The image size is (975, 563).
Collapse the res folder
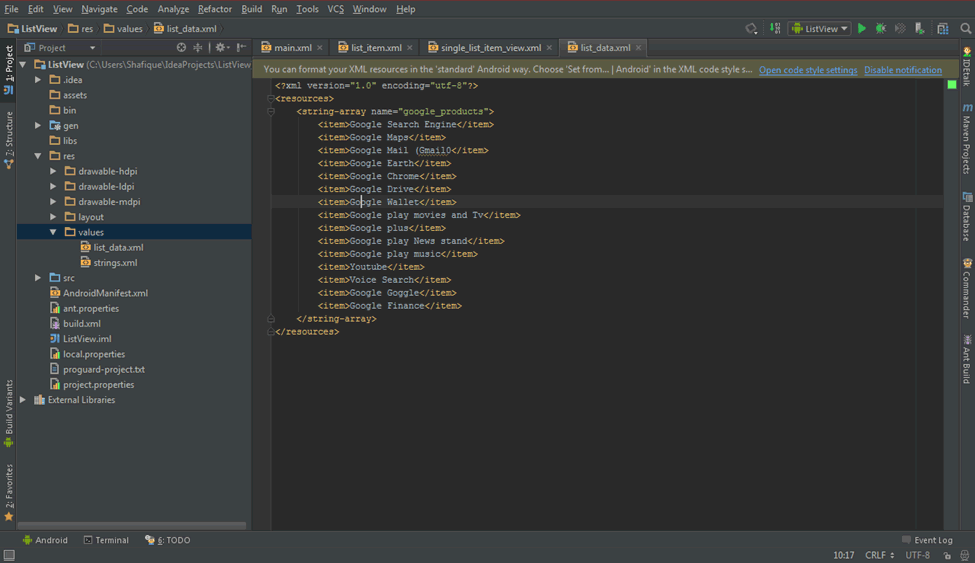tap(38, 156)
